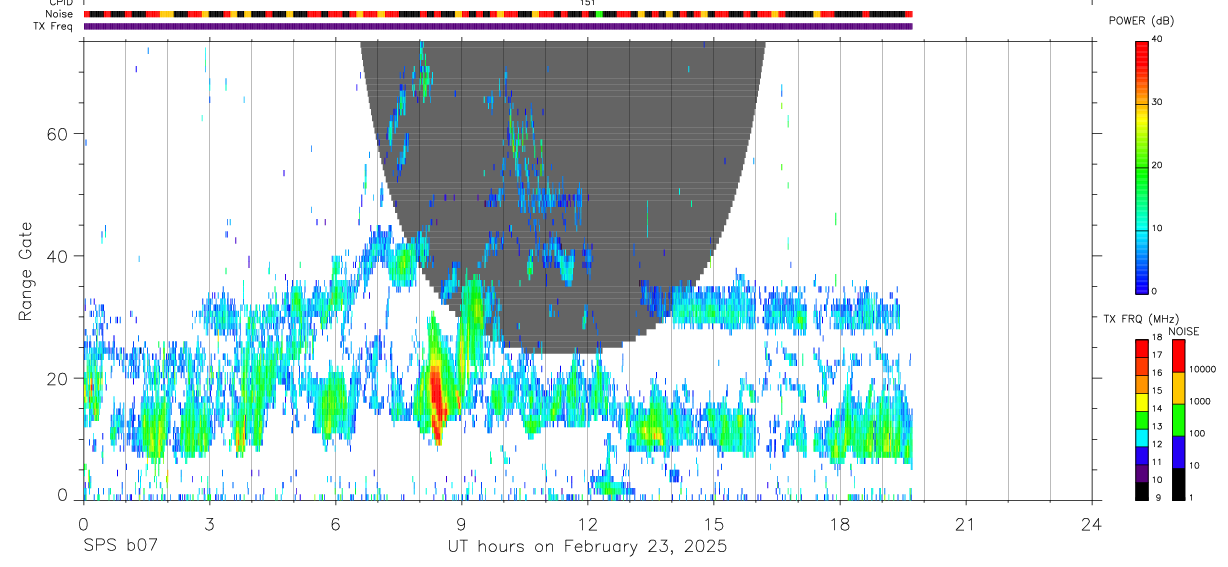Image resolution: width=1228 pixels, height=567 pixels.
Task: Click the 6 tick on UT hours axis
Action: 335,523
